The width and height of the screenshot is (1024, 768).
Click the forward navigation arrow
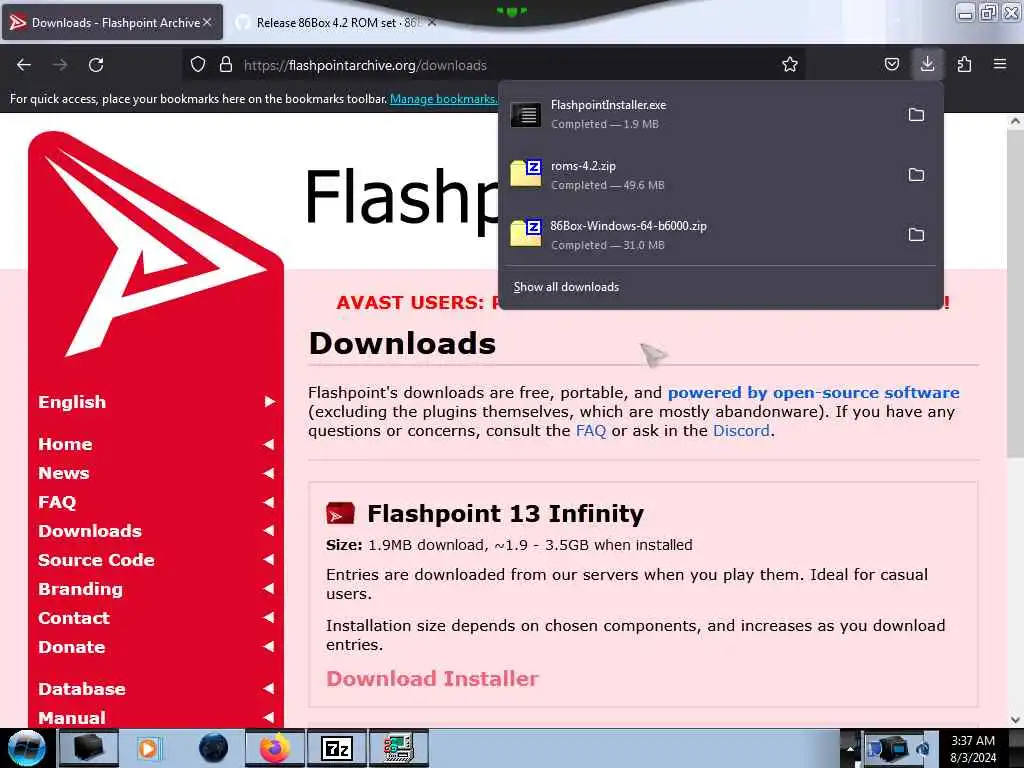pos(60,65)
